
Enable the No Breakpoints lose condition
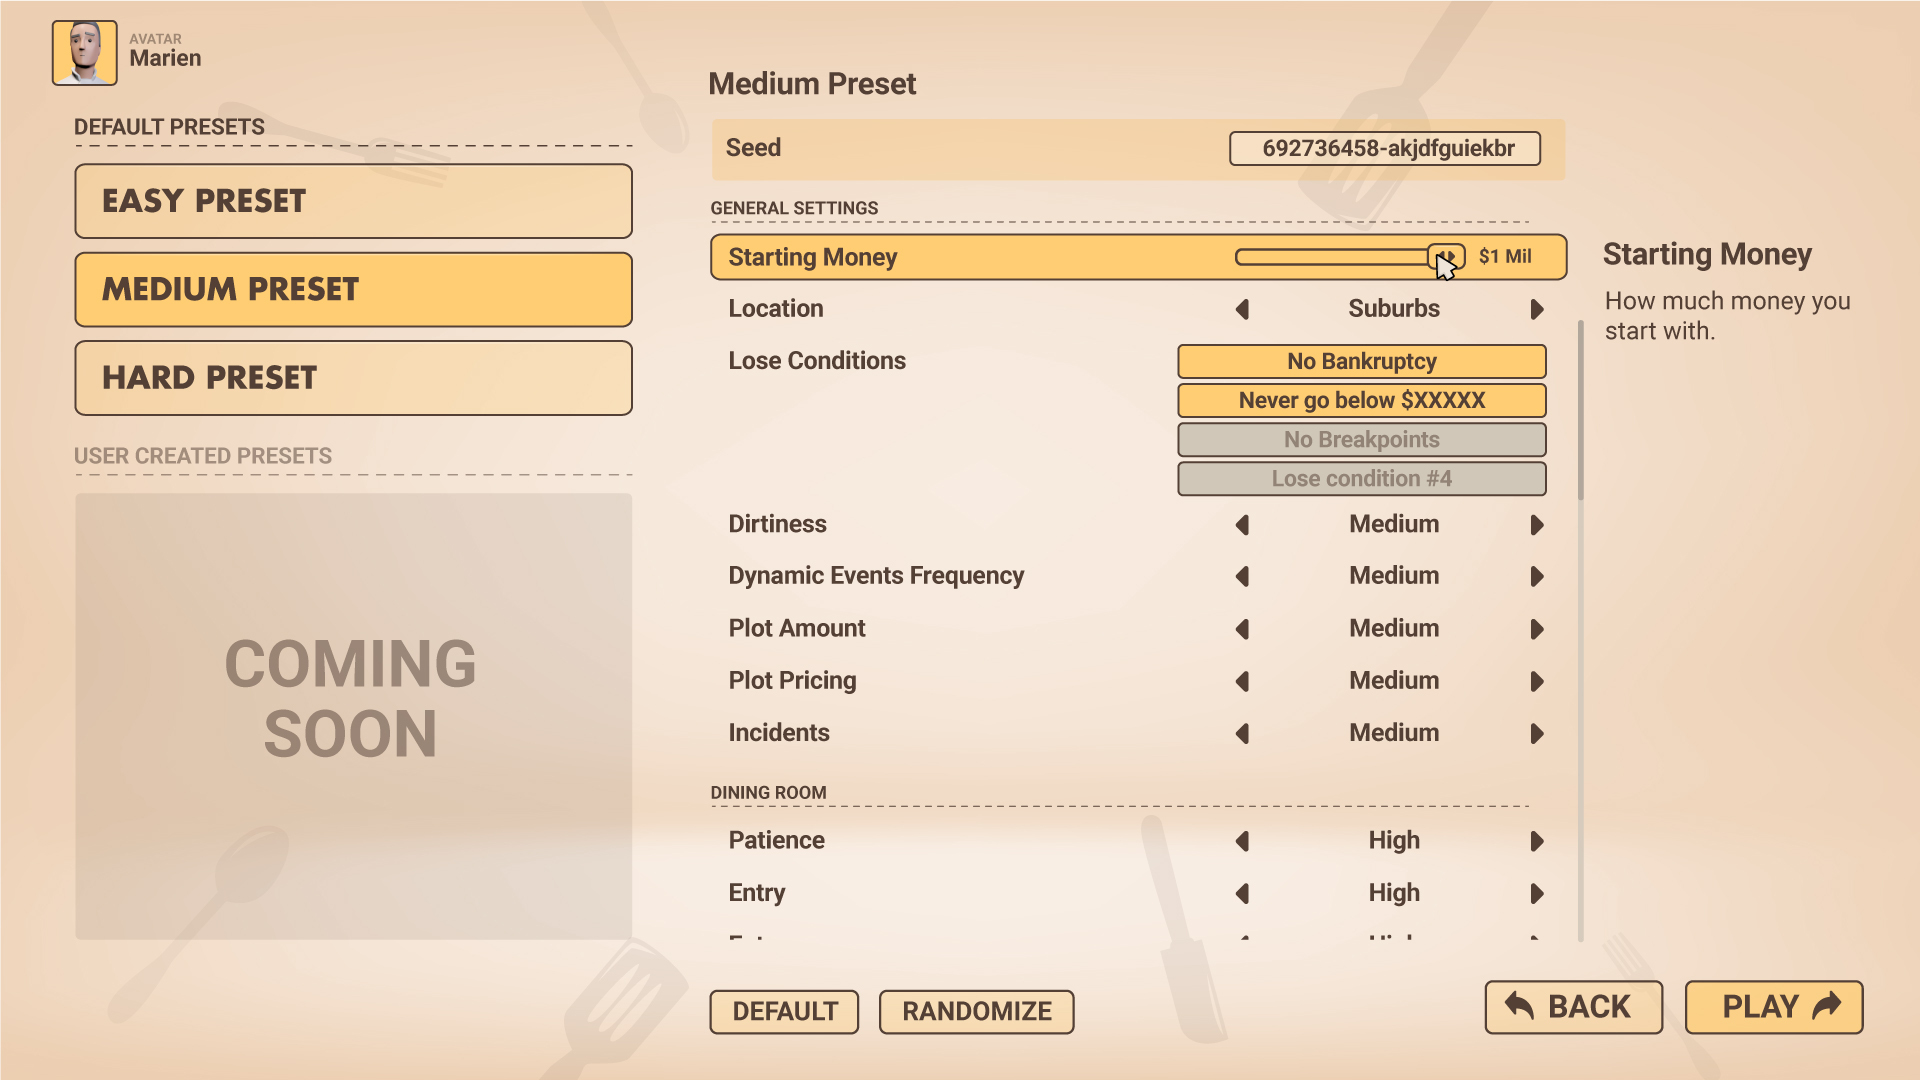1361,439
